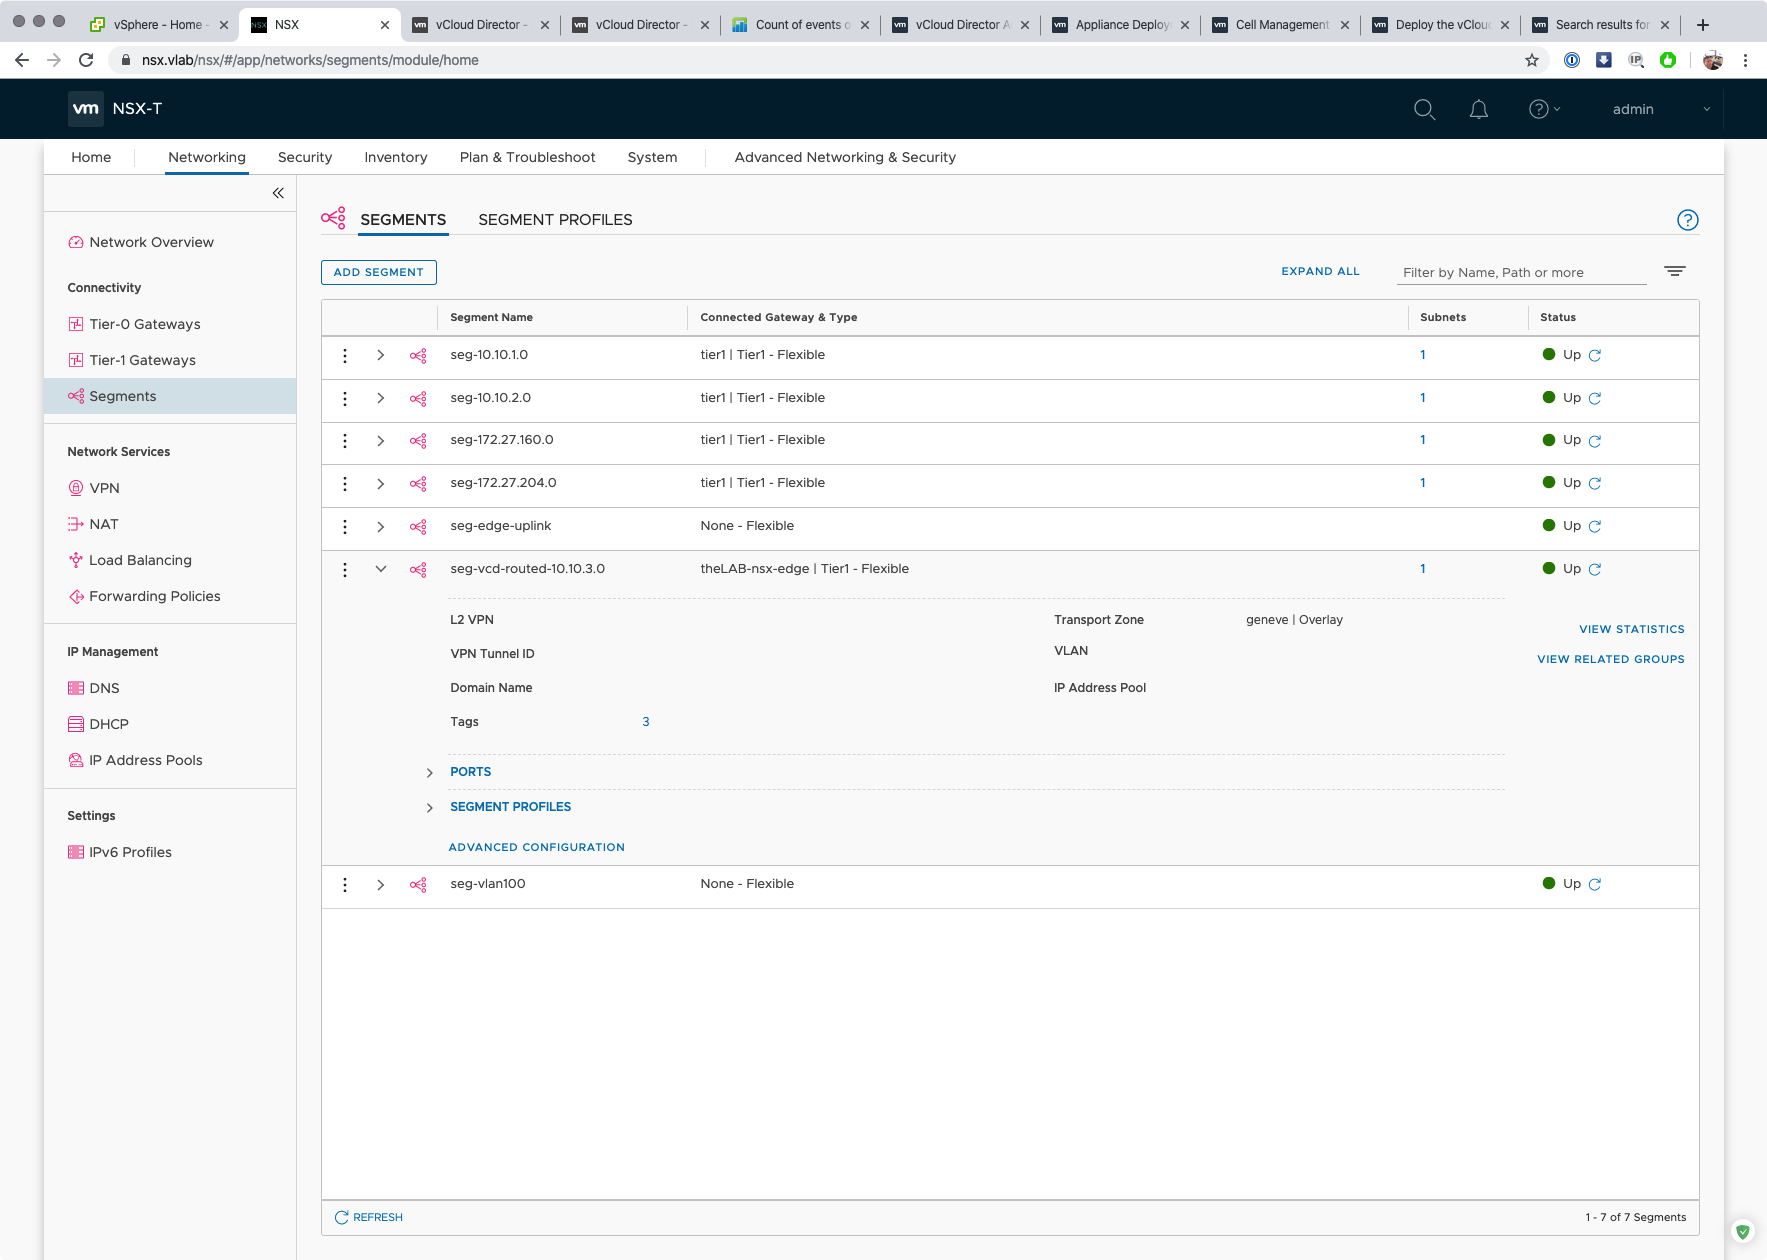Open the NSX-T search icon
The height and width of the screenshot is (1260, 1767).
tap(1425, 109)
